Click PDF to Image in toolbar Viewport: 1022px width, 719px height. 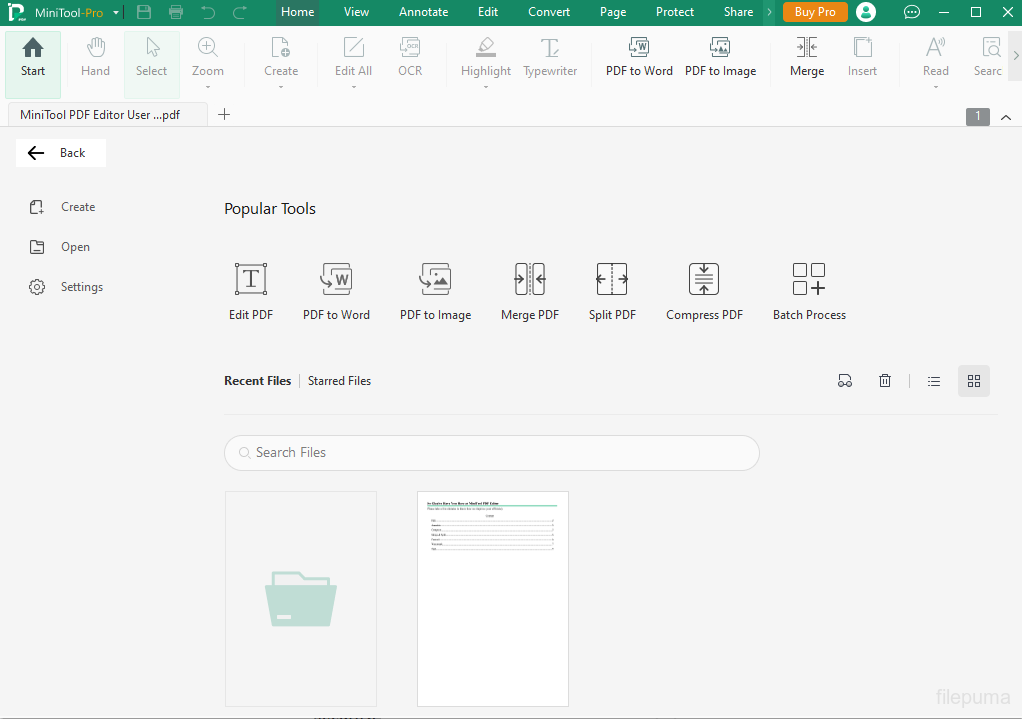[720, 57]
